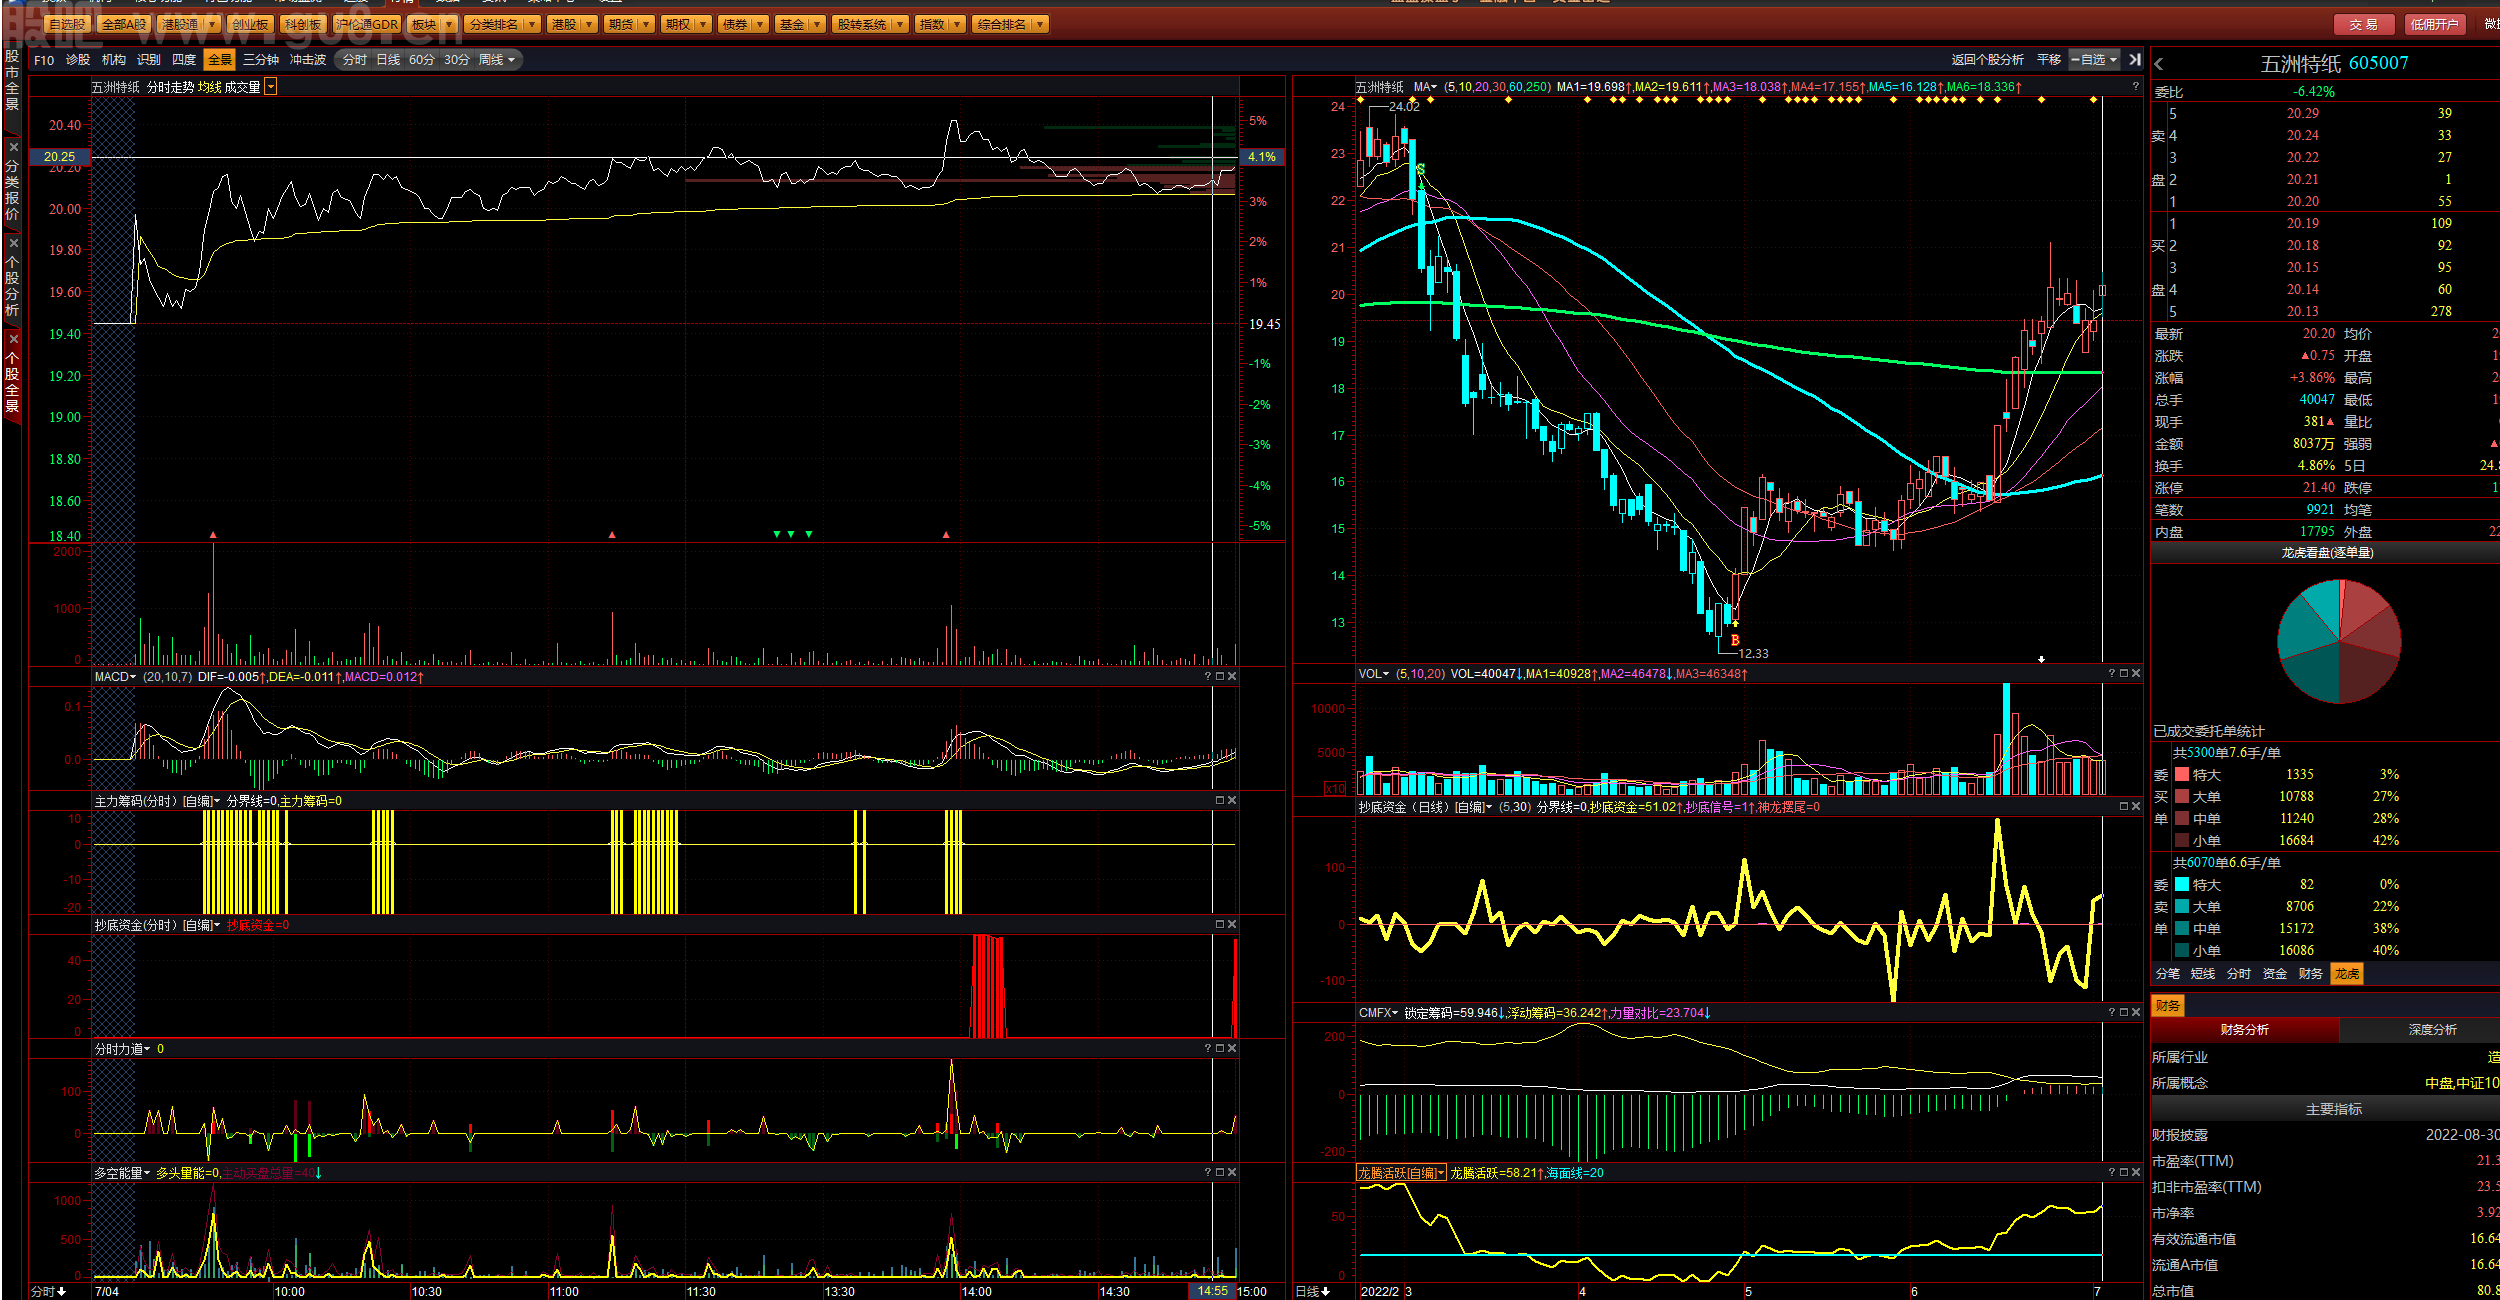Open help icon on the daily K-line chart
This screenshot has height=1300, width=2500.
(x=2135, y=86)
